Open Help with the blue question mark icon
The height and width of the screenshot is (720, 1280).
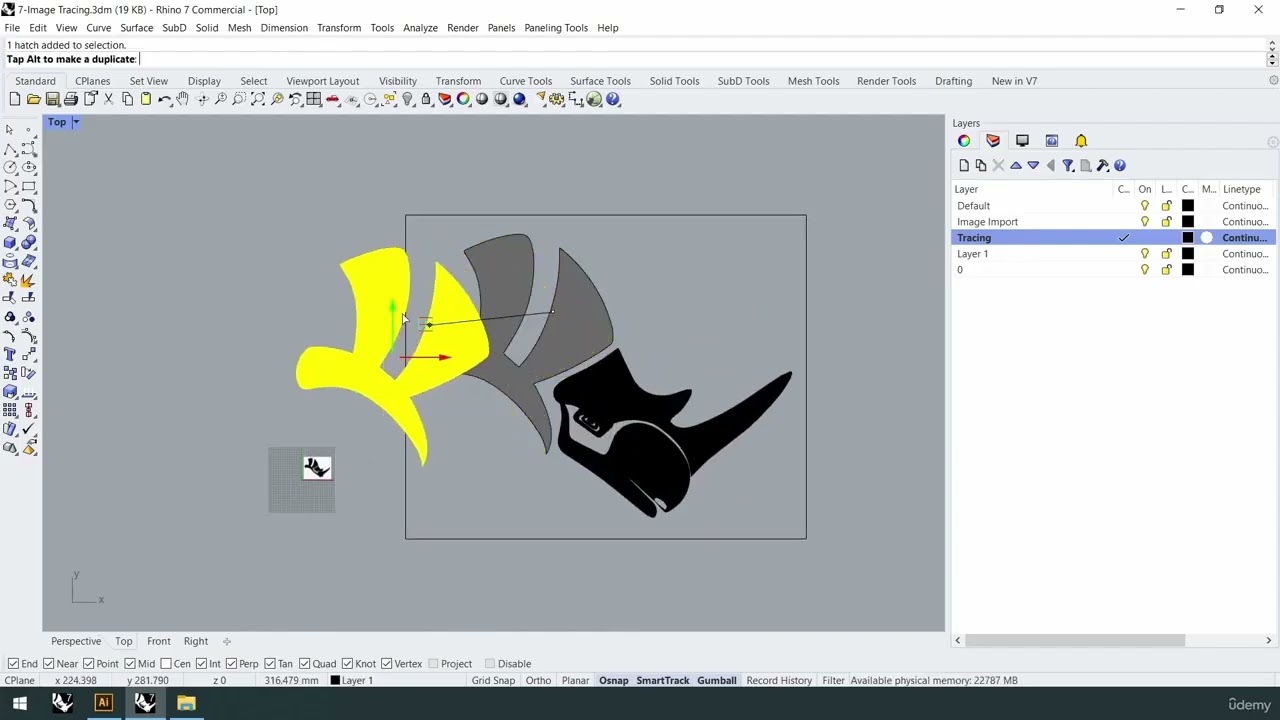coord(613,99)
